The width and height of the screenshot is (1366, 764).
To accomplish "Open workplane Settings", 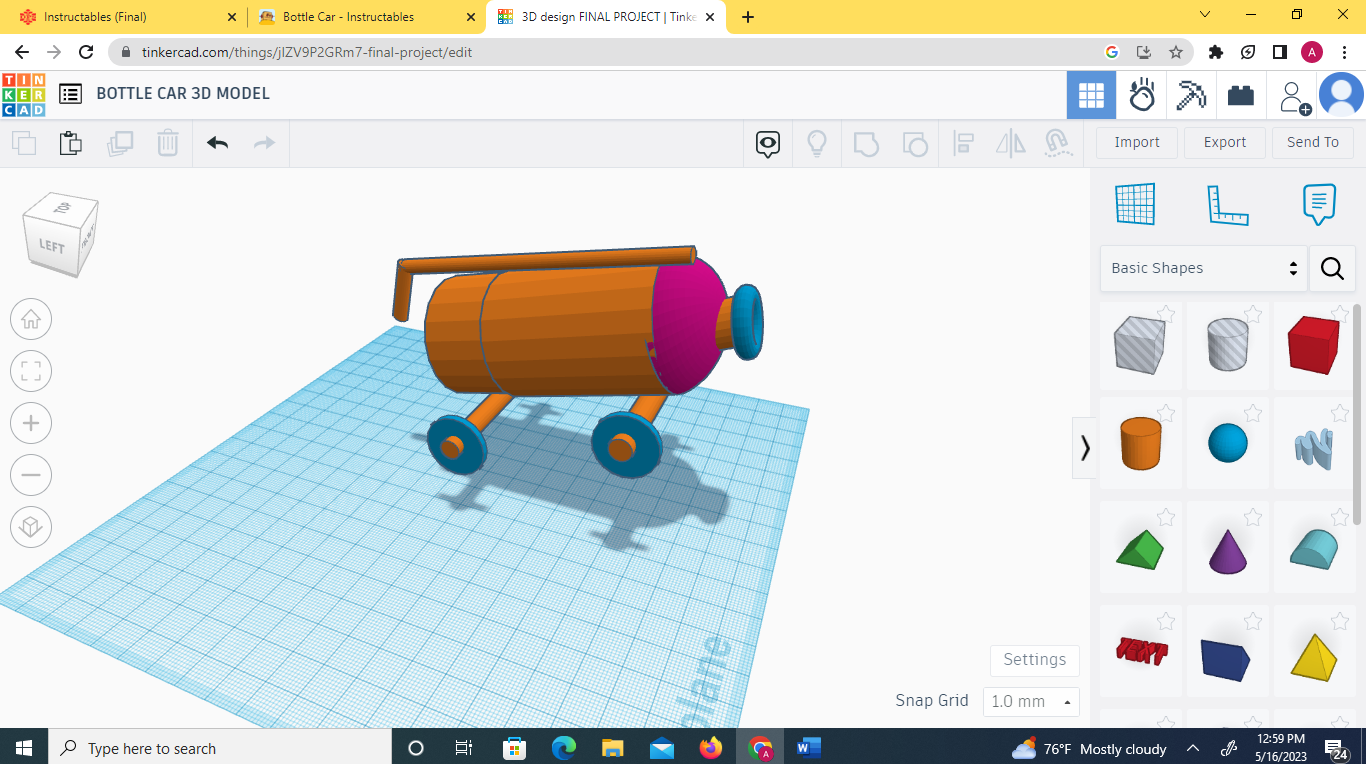I will click(x=1034, y=660).
